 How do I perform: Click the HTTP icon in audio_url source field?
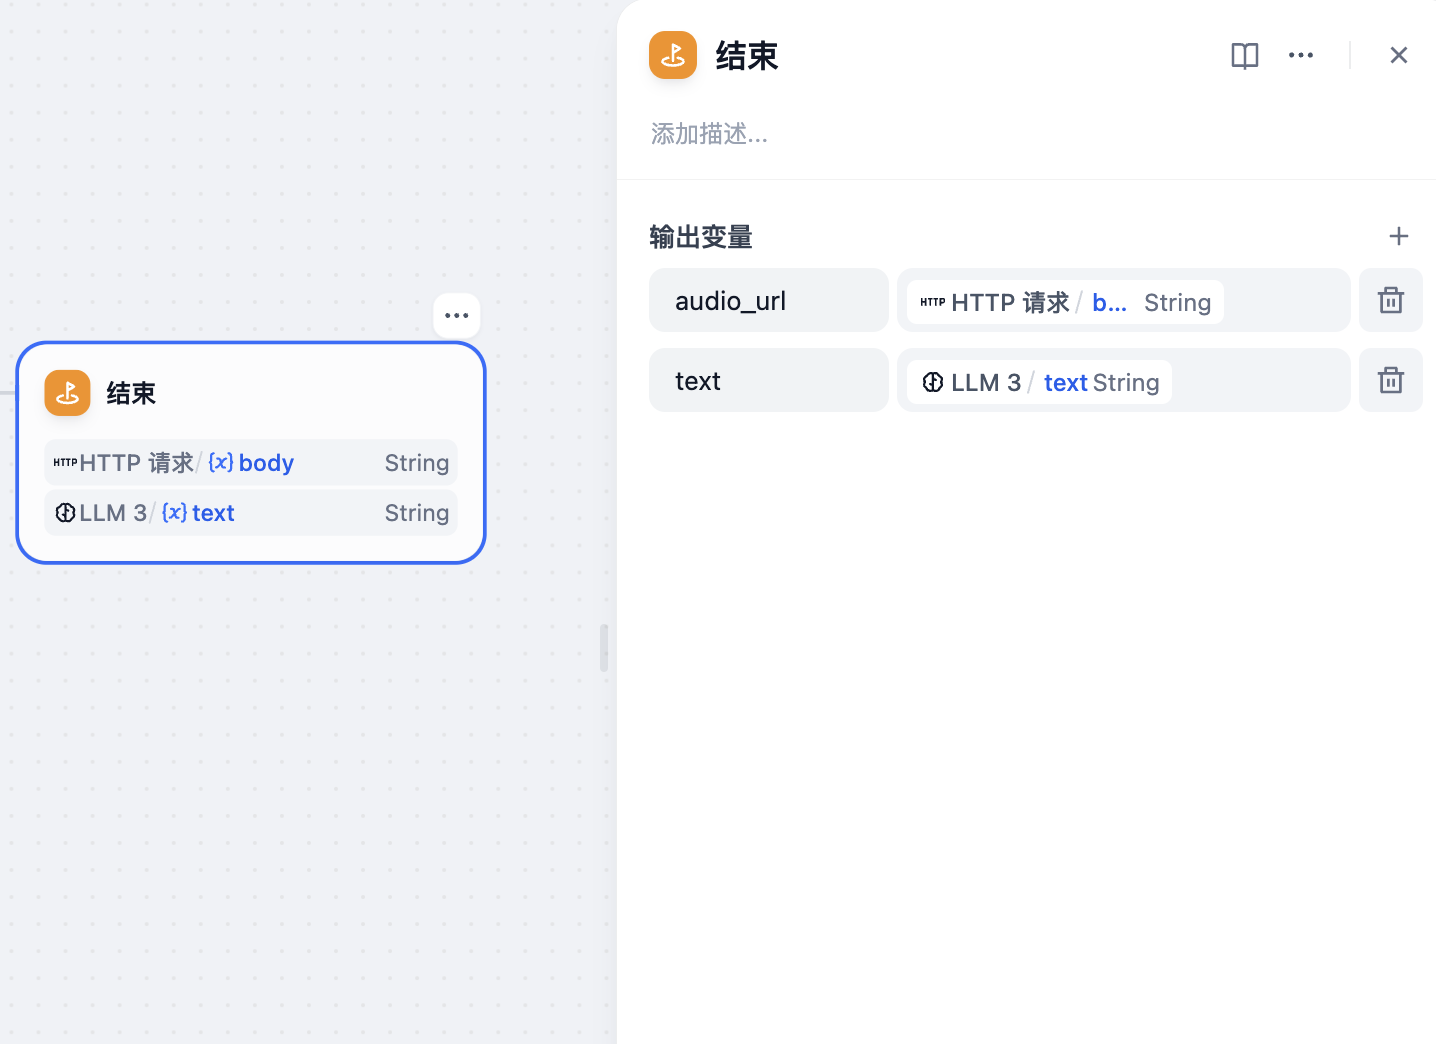[931, 301]
